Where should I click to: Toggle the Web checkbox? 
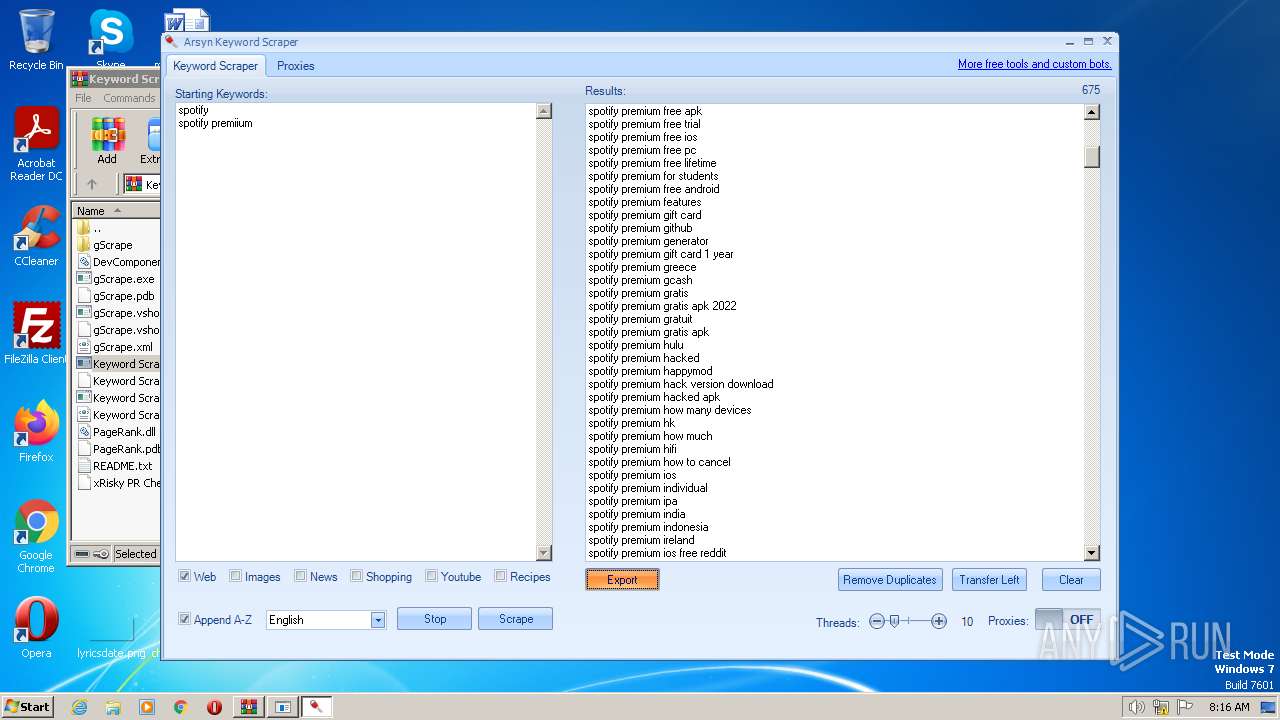click(185, 576)
